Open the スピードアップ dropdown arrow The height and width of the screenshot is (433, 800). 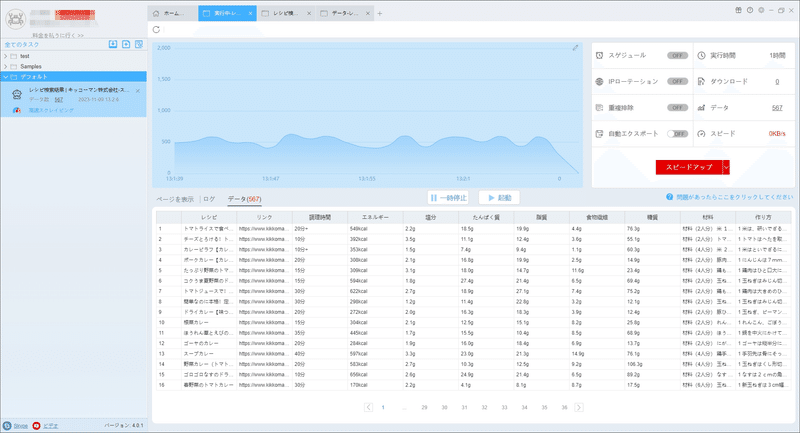click(x=727, y=167)
